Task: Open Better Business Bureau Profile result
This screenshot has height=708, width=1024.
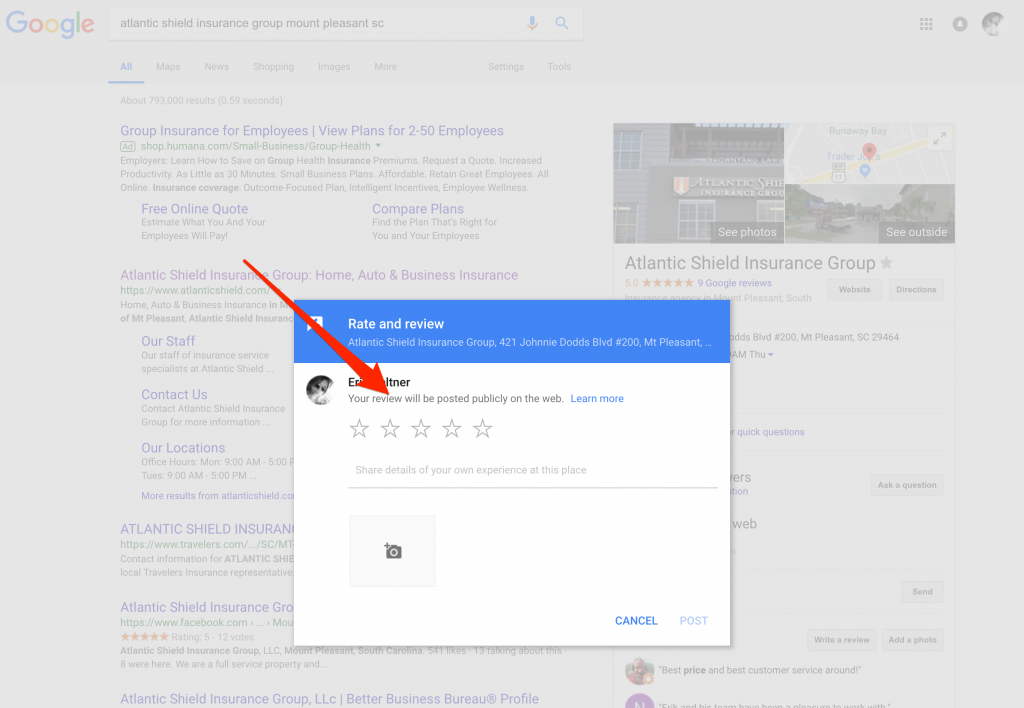Action: pyautogui.click(x=329, y=699)
